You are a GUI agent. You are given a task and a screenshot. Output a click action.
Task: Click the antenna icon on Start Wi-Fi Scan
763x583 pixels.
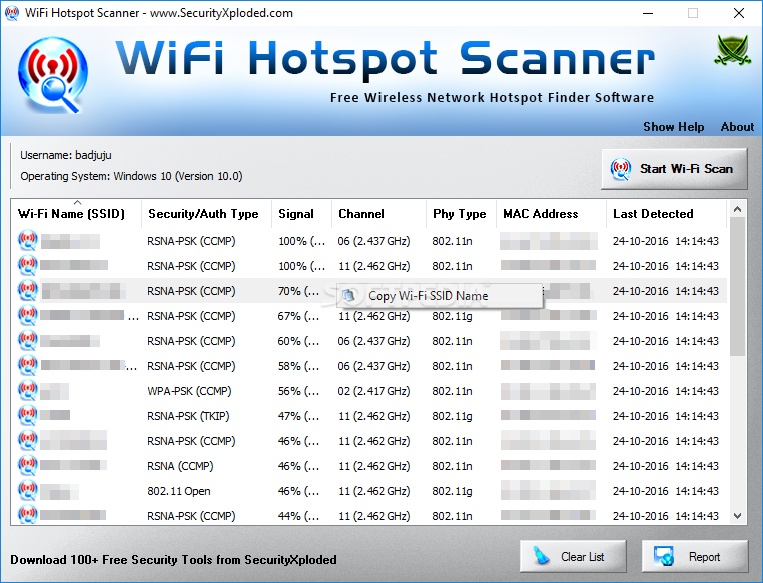621,169
